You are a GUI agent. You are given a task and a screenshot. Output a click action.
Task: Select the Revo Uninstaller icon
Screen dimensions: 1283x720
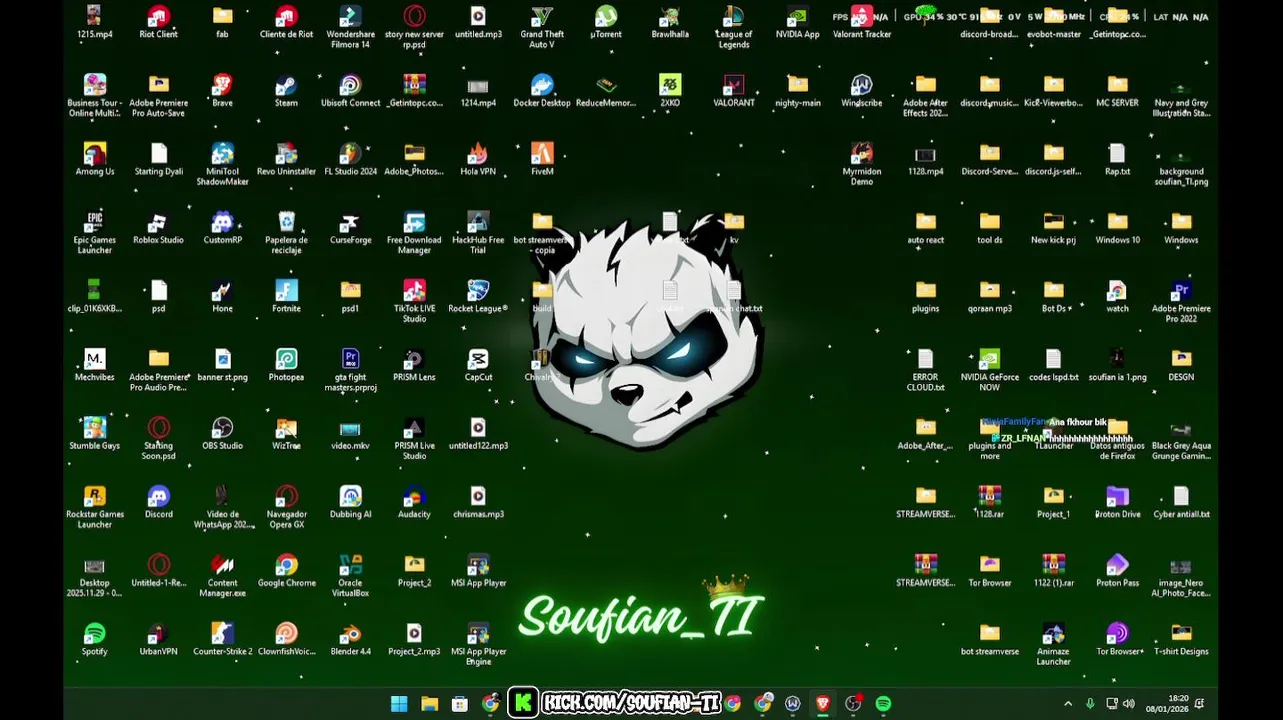tap(286, 160)
